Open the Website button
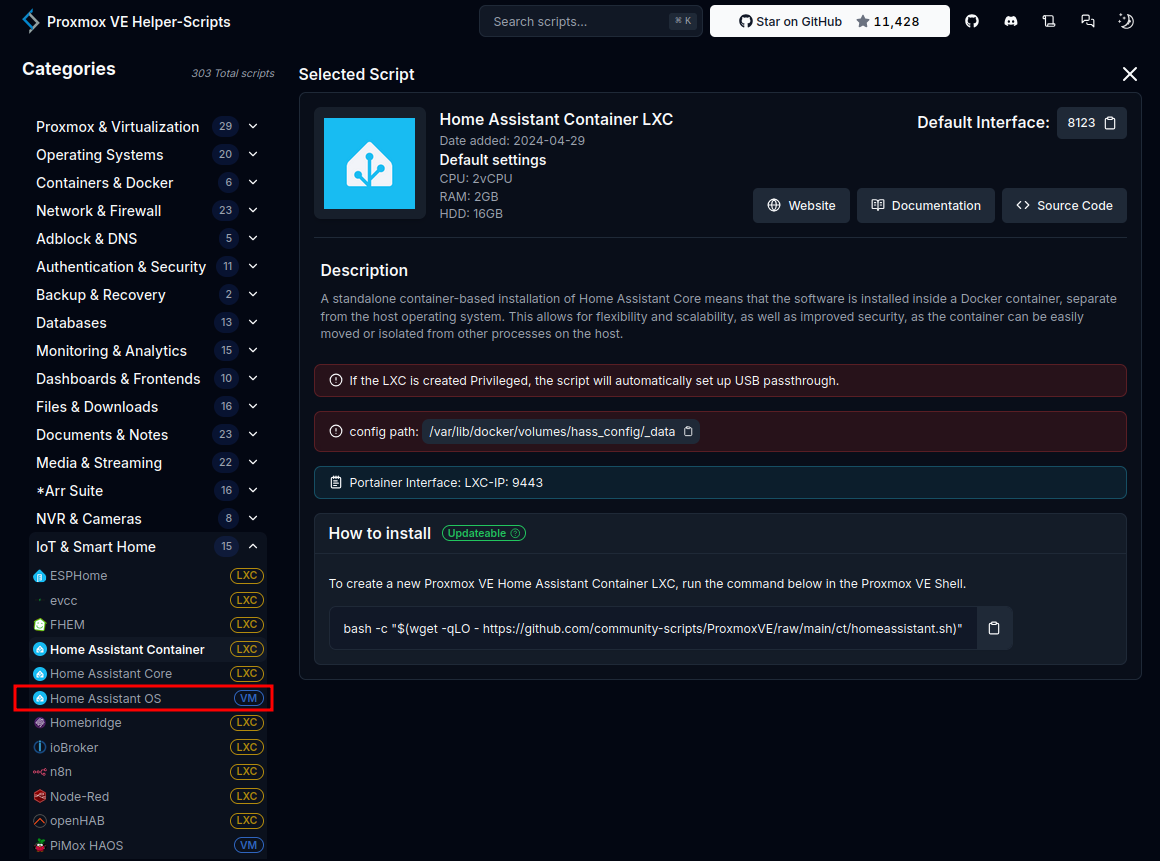 (x=801, y=205)
